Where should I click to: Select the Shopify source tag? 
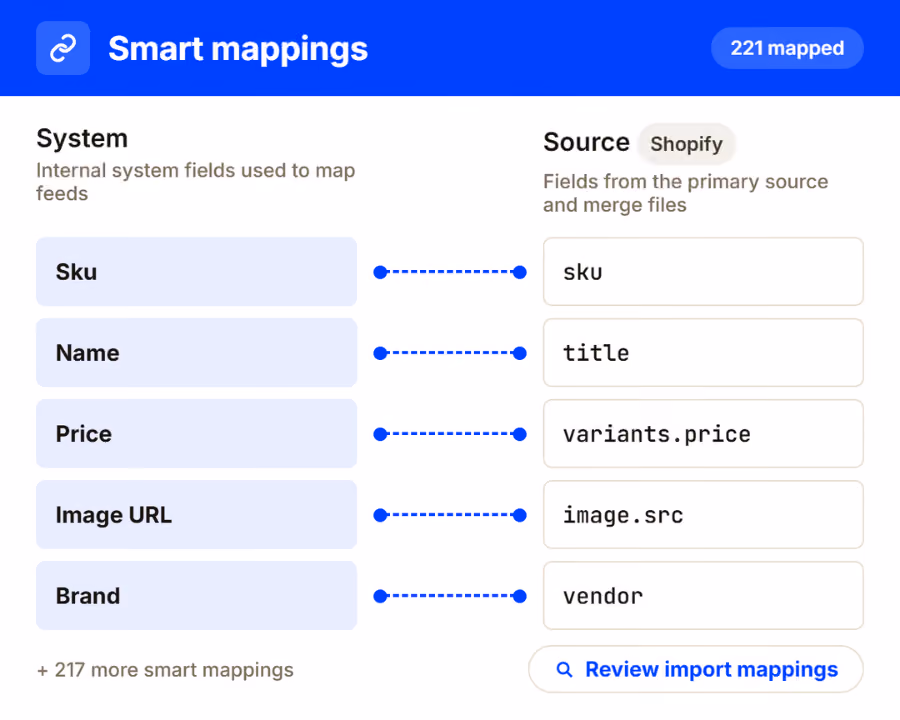686,144
